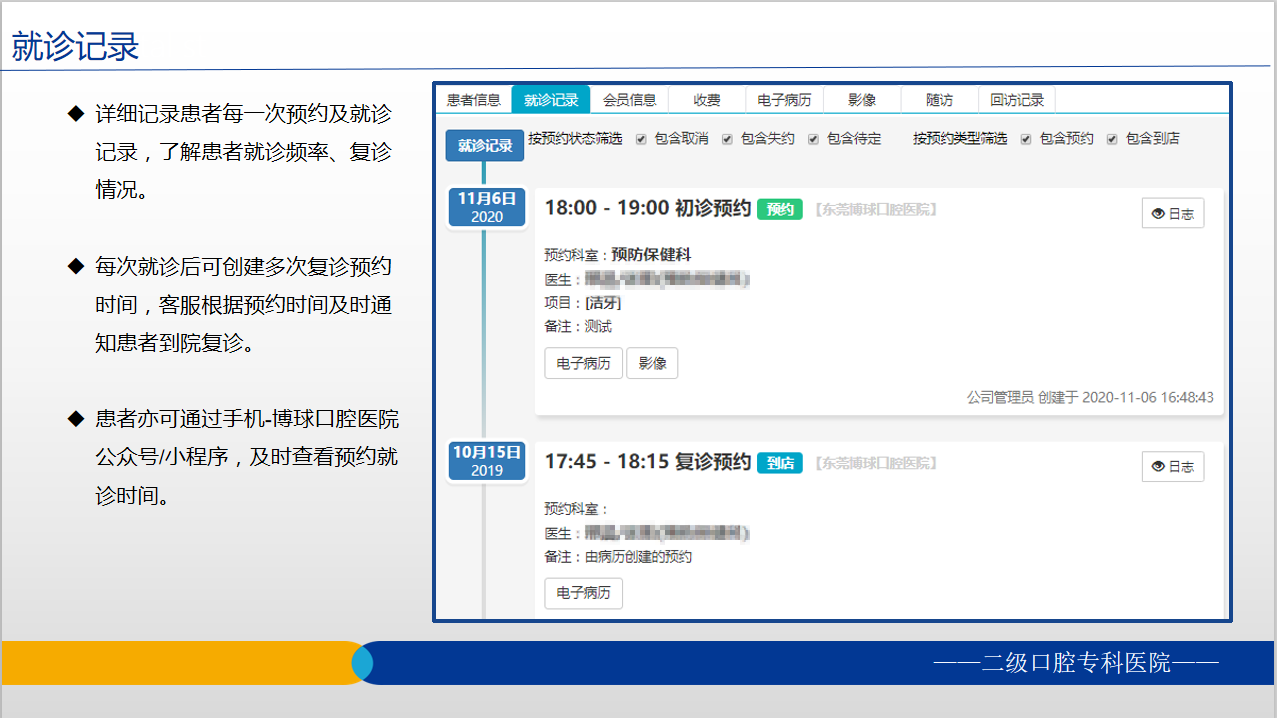Image resolution: width=1277 pixels, height=718 pixels.
Task: Click the eye icon inside the top 日志 button
Action: [x=1157, y=213]
